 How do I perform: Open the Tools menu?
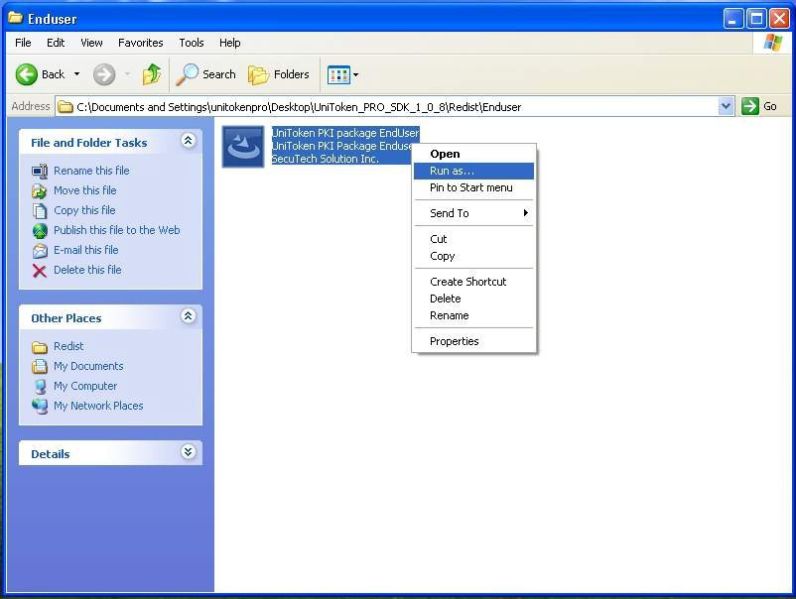click(x=191, y=43)
